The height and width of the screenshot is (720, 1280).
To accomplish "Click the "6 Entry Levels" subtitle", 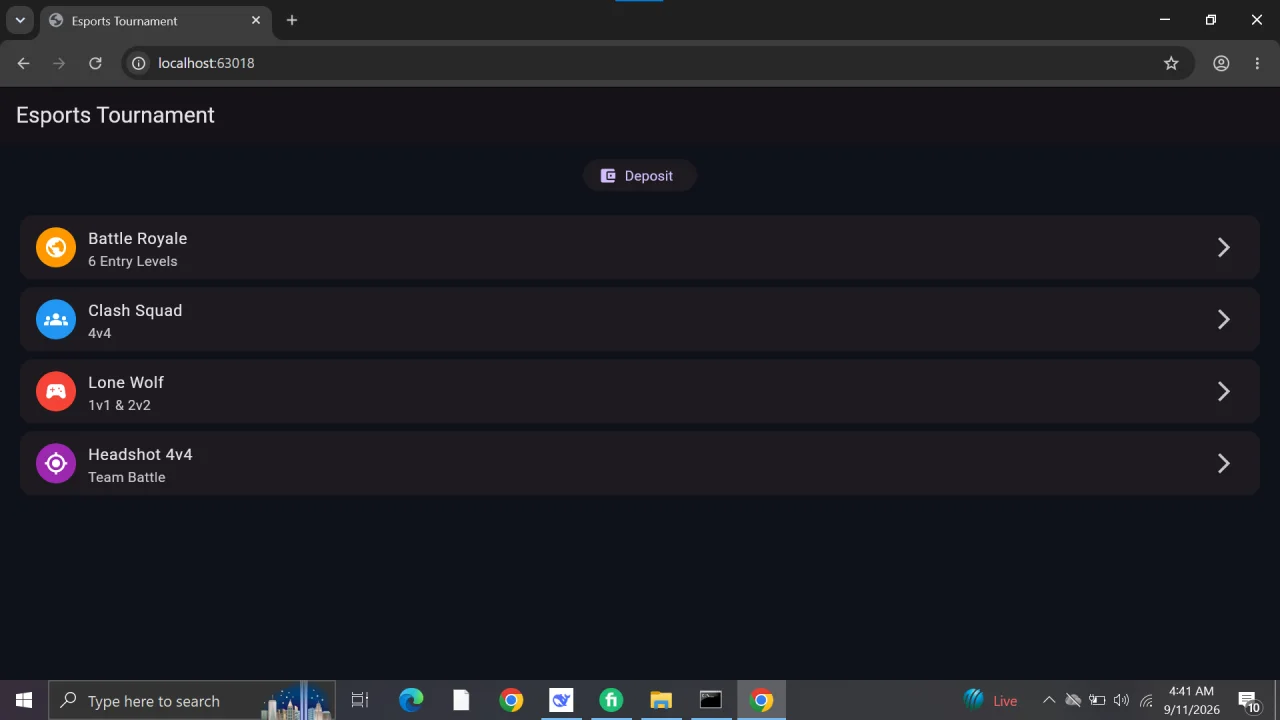I will 133,261.
